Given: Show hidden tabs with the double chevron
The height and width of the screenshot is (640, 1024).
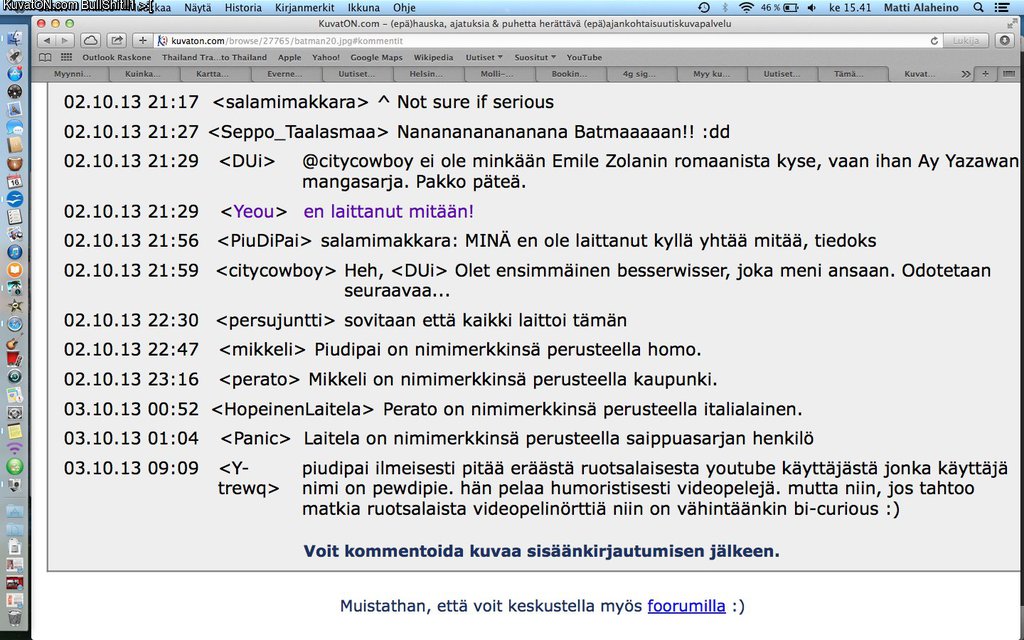Looking at the screenshot, I should point(965,74).
